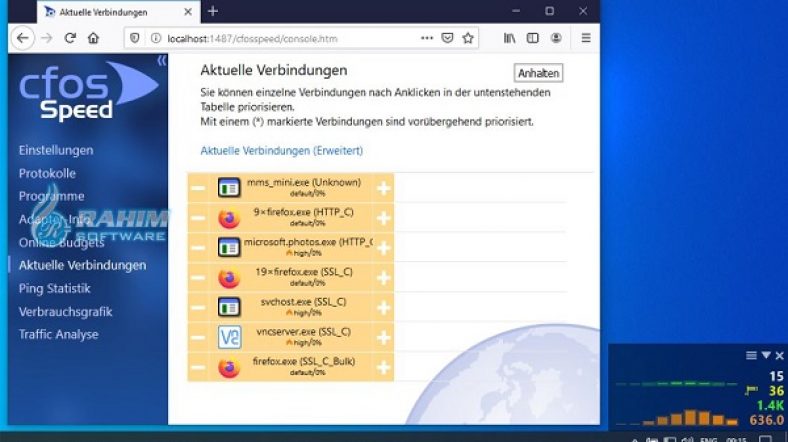Go forward in the browser

click(x=47, y=38)
